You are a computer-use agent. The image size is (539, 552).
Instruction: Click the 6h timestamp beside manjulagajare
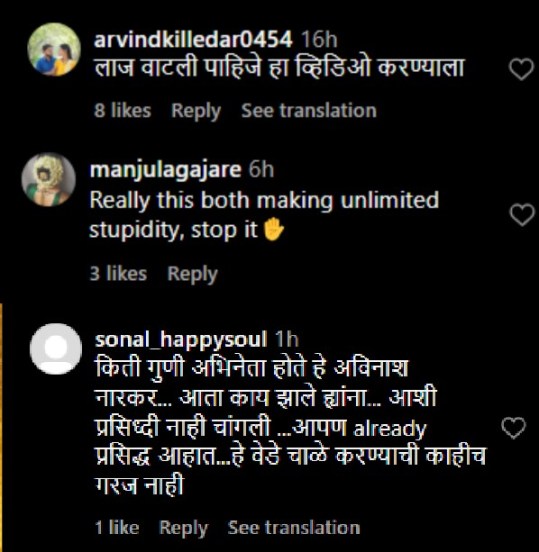pyautogui.click(x=261, y=169)
